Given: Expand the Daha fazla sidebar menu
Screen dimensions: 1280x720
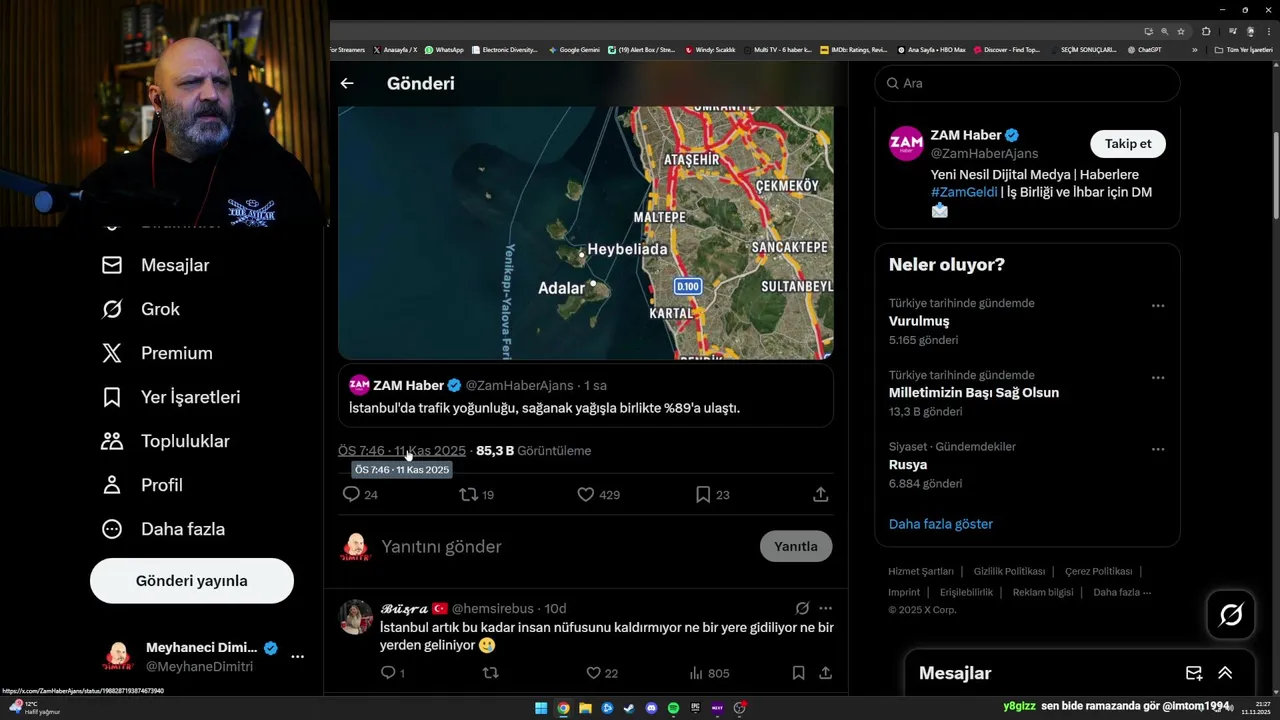Looking at the screenshot, I should point(163,529).
